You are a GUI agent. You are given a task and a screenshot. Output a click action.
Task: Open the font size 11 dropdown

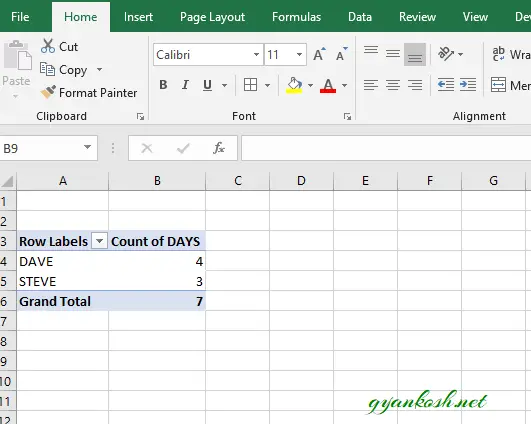tap(299, 54)
